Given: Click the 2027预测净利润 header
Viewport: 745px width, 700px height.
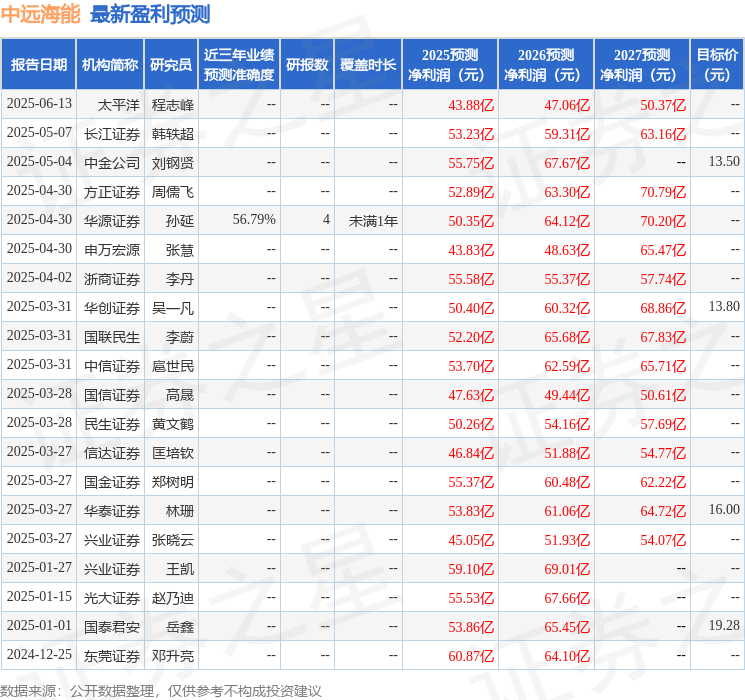Looking at the screenshot, I should [x=642, y=65].
